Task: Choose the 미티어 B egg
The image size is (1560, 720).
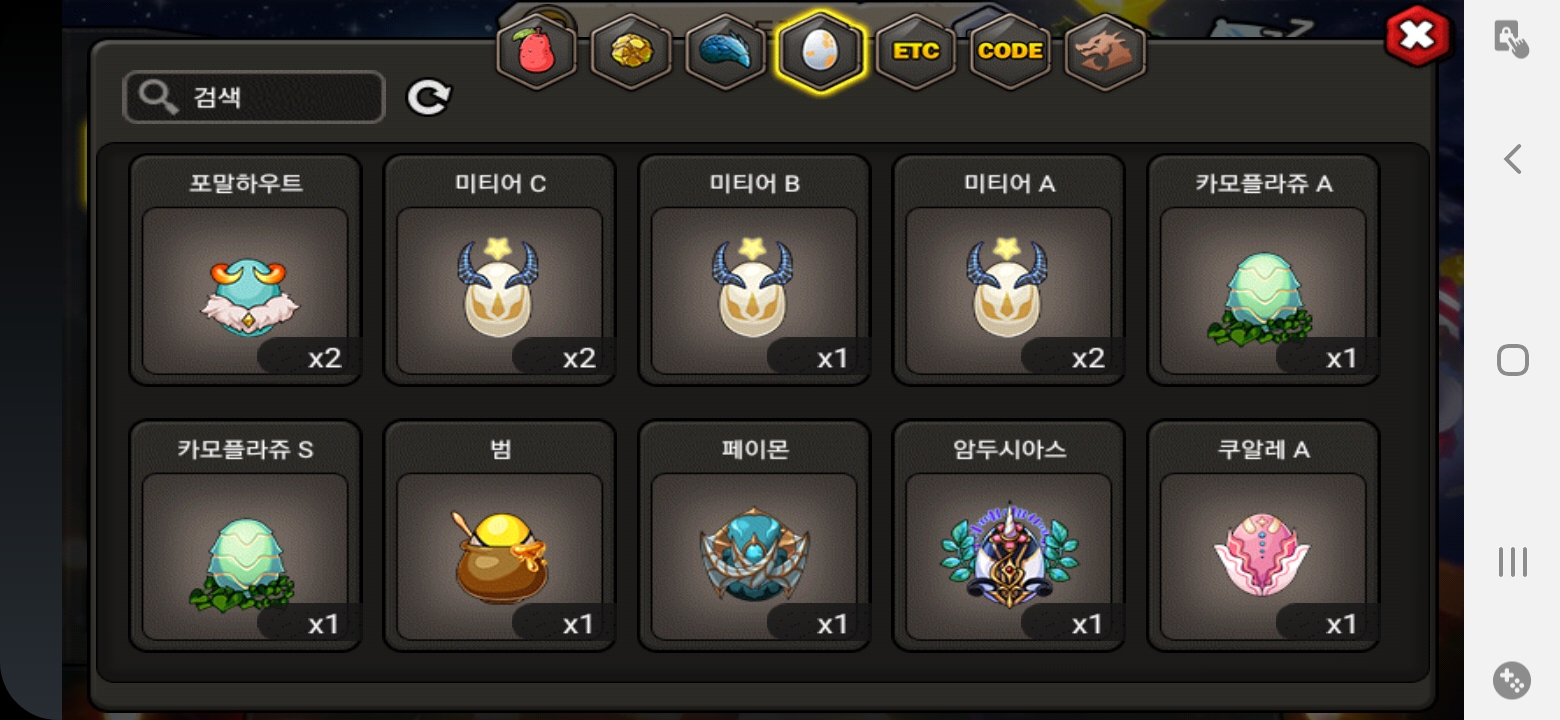Action: click(754, 270)
